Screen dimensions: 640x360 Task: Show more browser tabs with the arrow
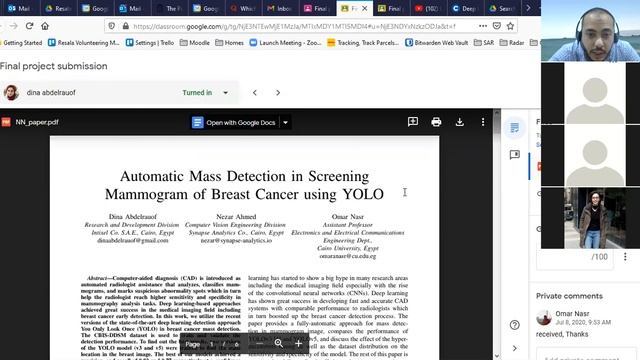point(528,8)
